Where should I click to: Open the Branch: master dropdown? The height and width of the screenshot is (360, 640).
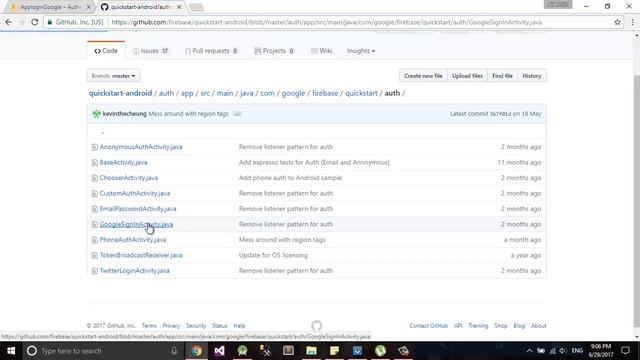pos(113,76)
